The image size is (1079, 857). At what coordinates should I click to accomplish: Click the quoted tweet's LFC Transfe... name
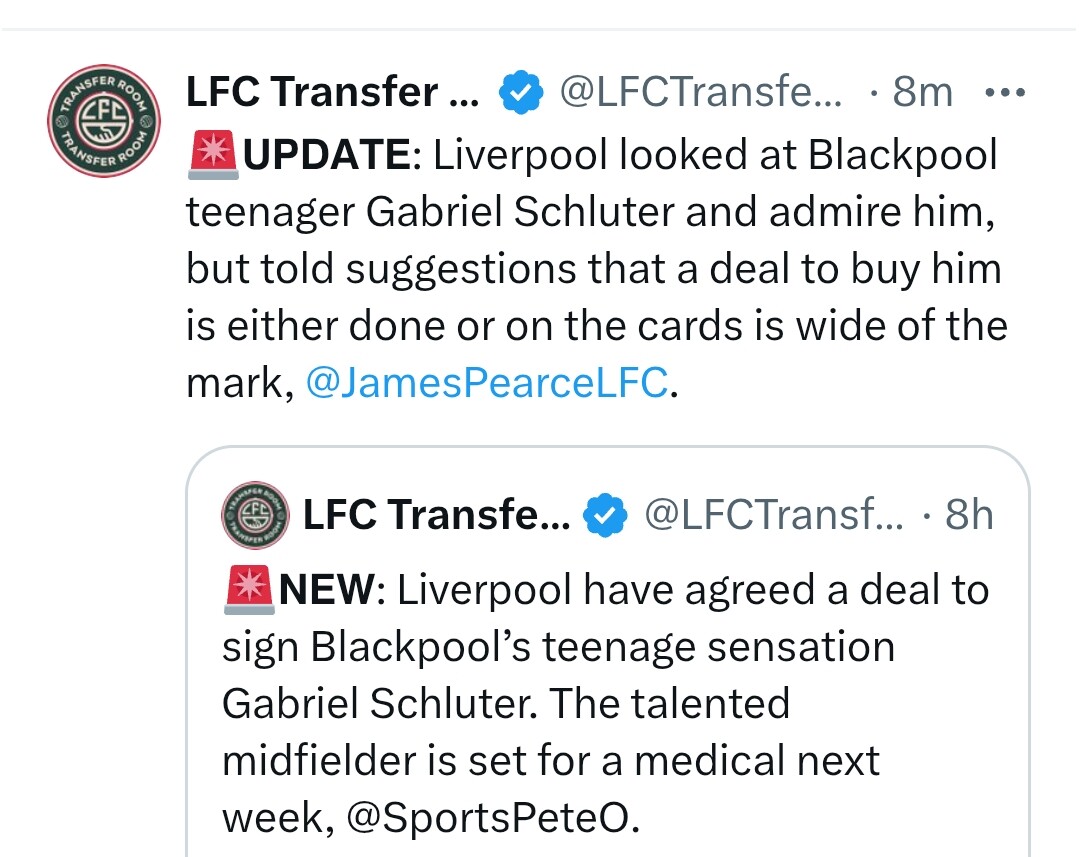coord(436,514)
